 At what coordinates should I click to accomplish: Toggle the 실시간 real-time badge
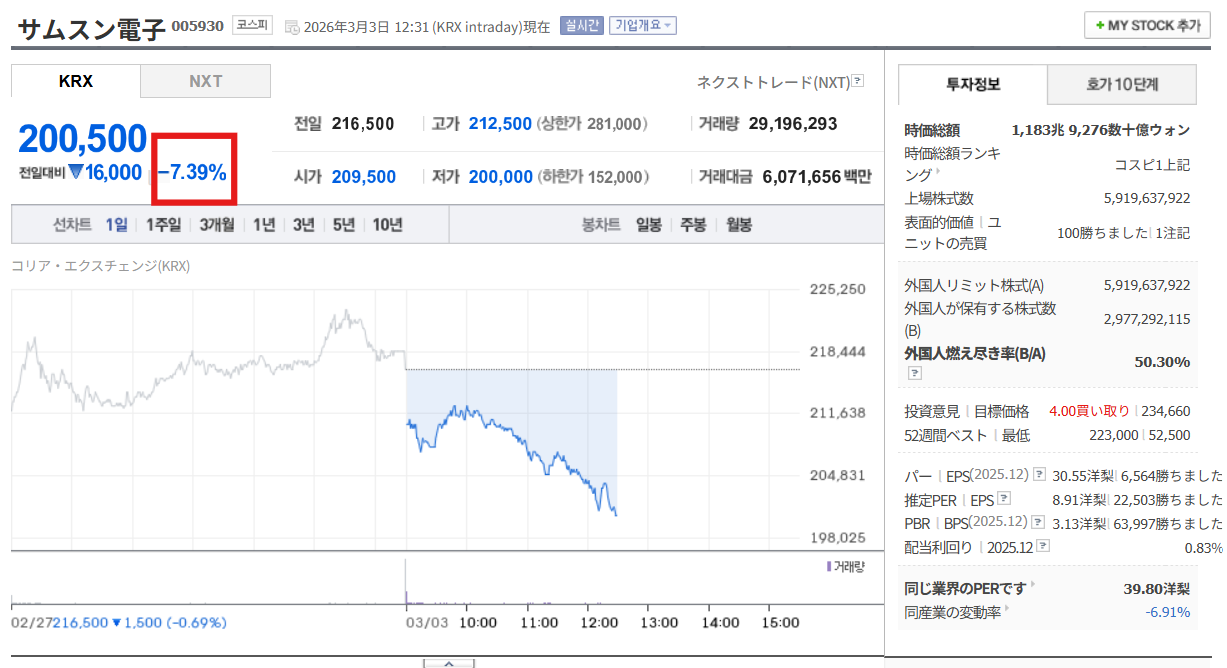581,26
